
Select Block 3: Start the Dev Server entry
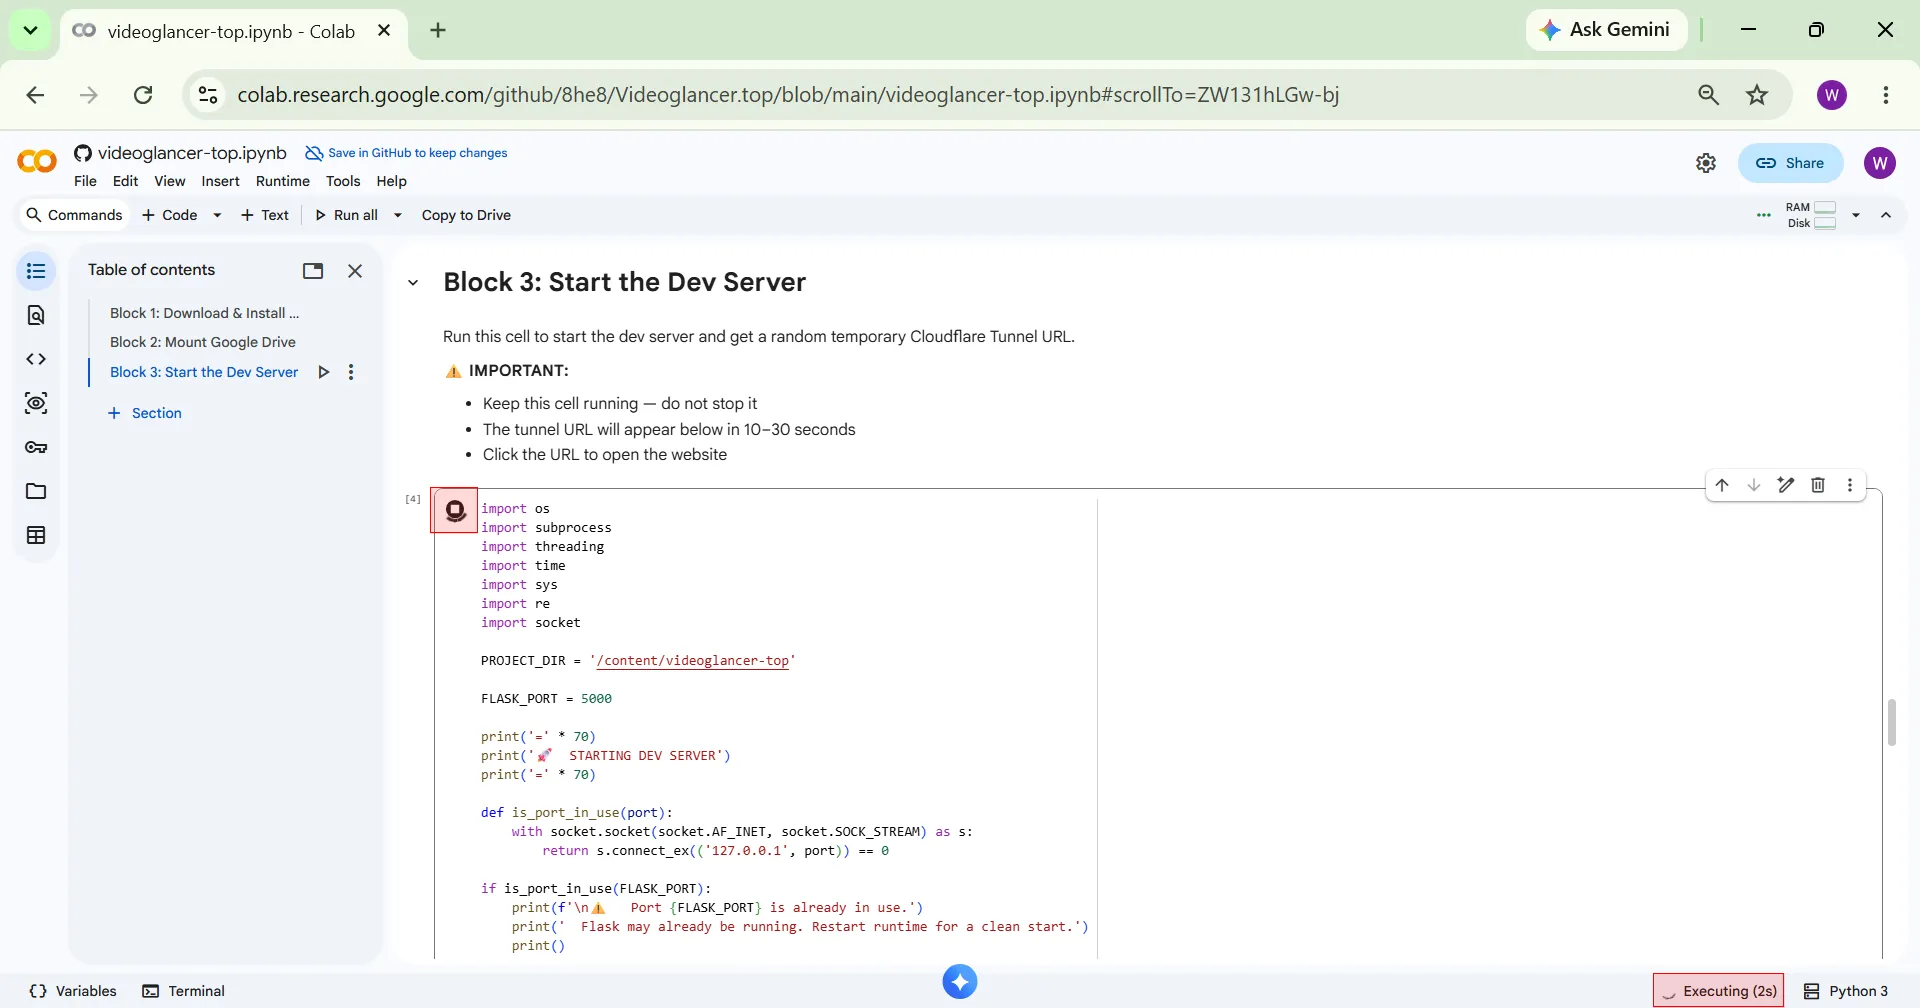click(x=204, y=372)
